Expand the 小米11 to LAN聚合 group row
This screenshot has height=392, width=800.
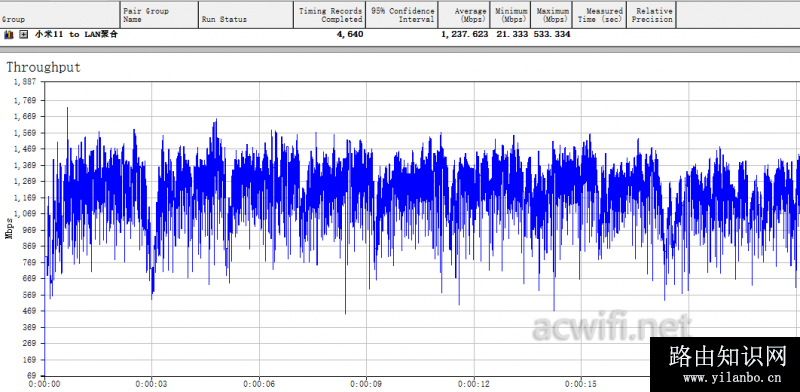coord(23,35)
